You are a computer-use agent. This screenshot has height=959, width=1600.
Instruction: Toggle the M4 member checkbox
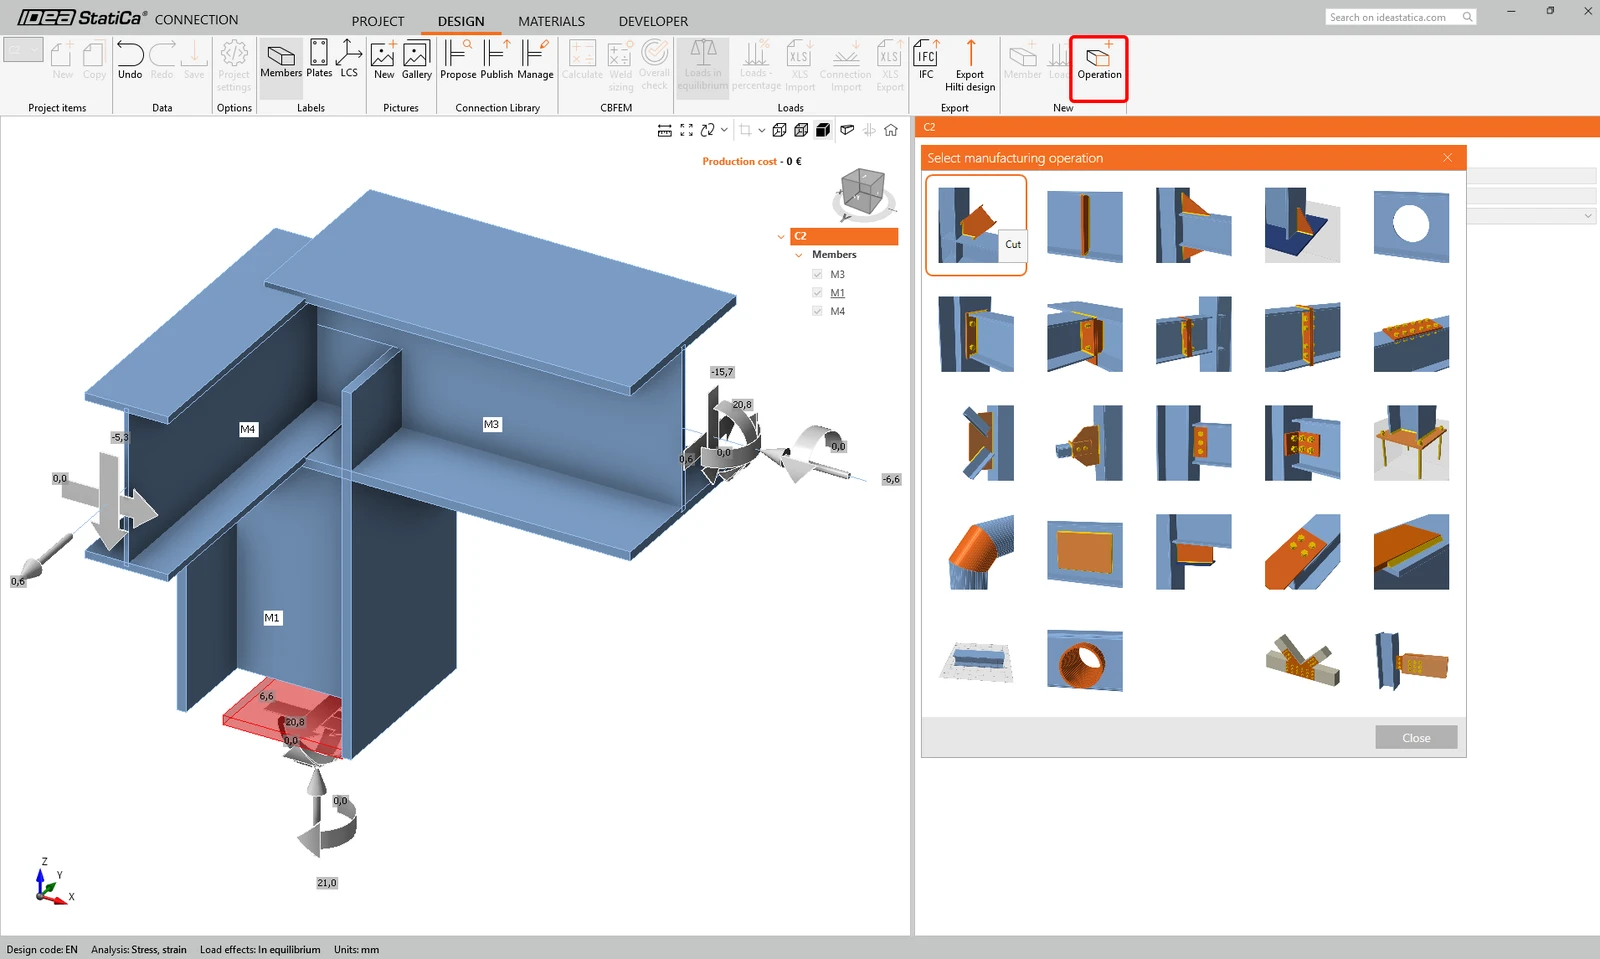tap(817, 311)
